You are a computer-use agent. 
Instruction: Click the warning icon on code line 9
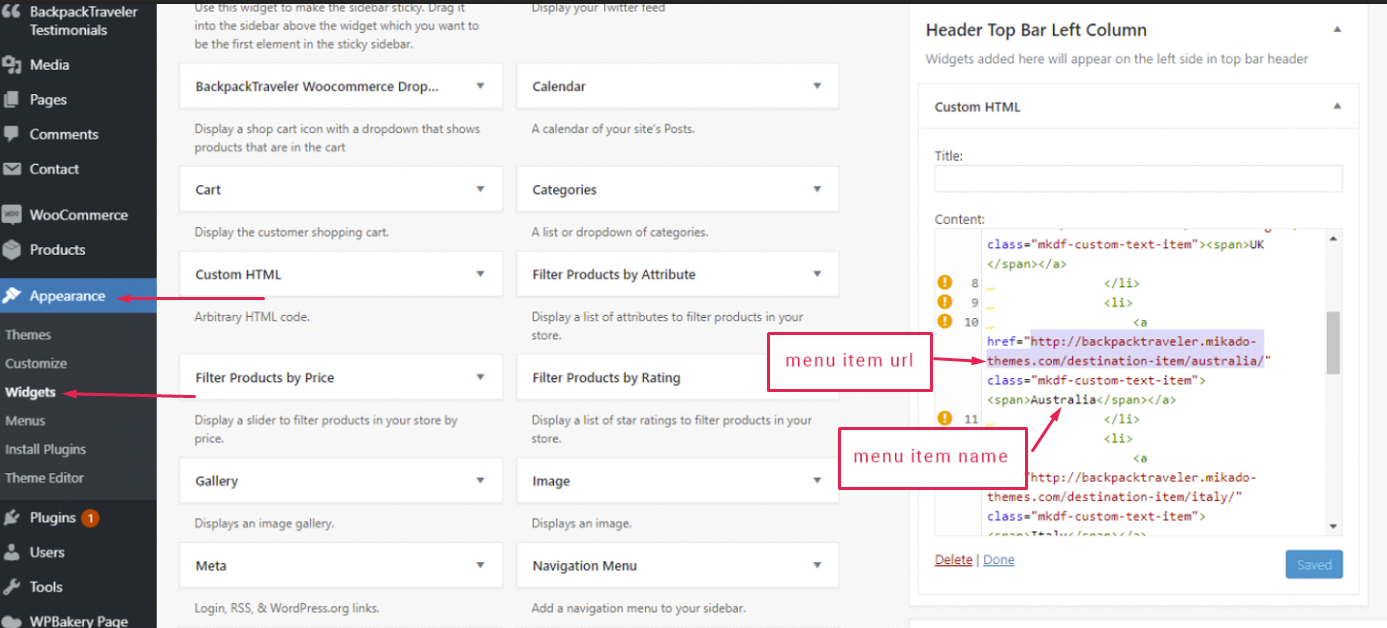[x=944, y=302]
